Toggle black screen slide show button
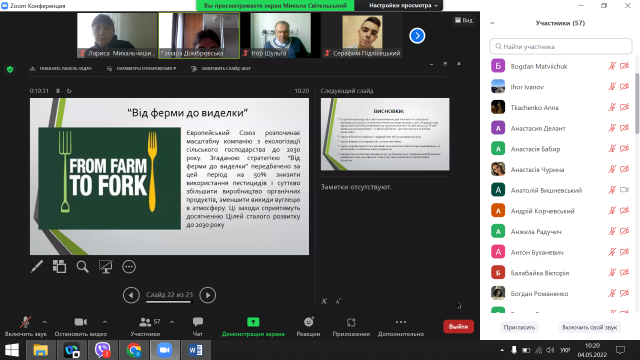640x360 pixels. click(x=106, y=267)
